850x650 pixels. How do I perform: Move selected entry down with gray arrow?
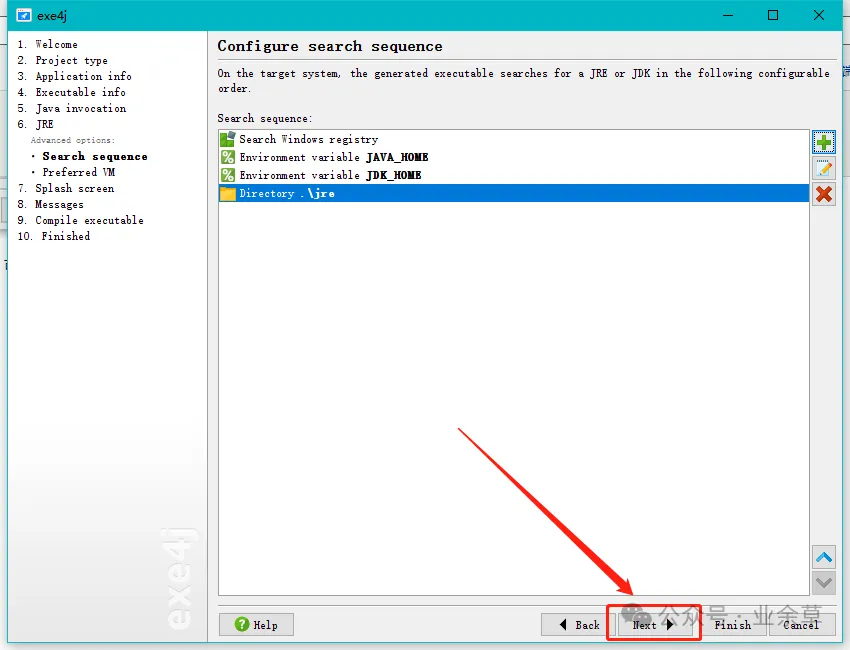click(x=823, y=583)
